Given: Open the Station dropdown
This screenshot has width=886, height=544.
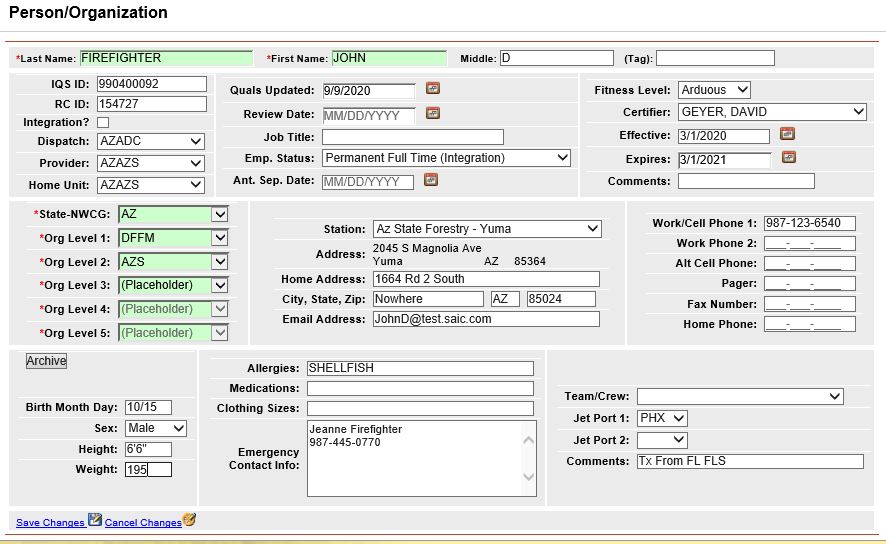Looking at the screenshot, I should click(487, 229).
